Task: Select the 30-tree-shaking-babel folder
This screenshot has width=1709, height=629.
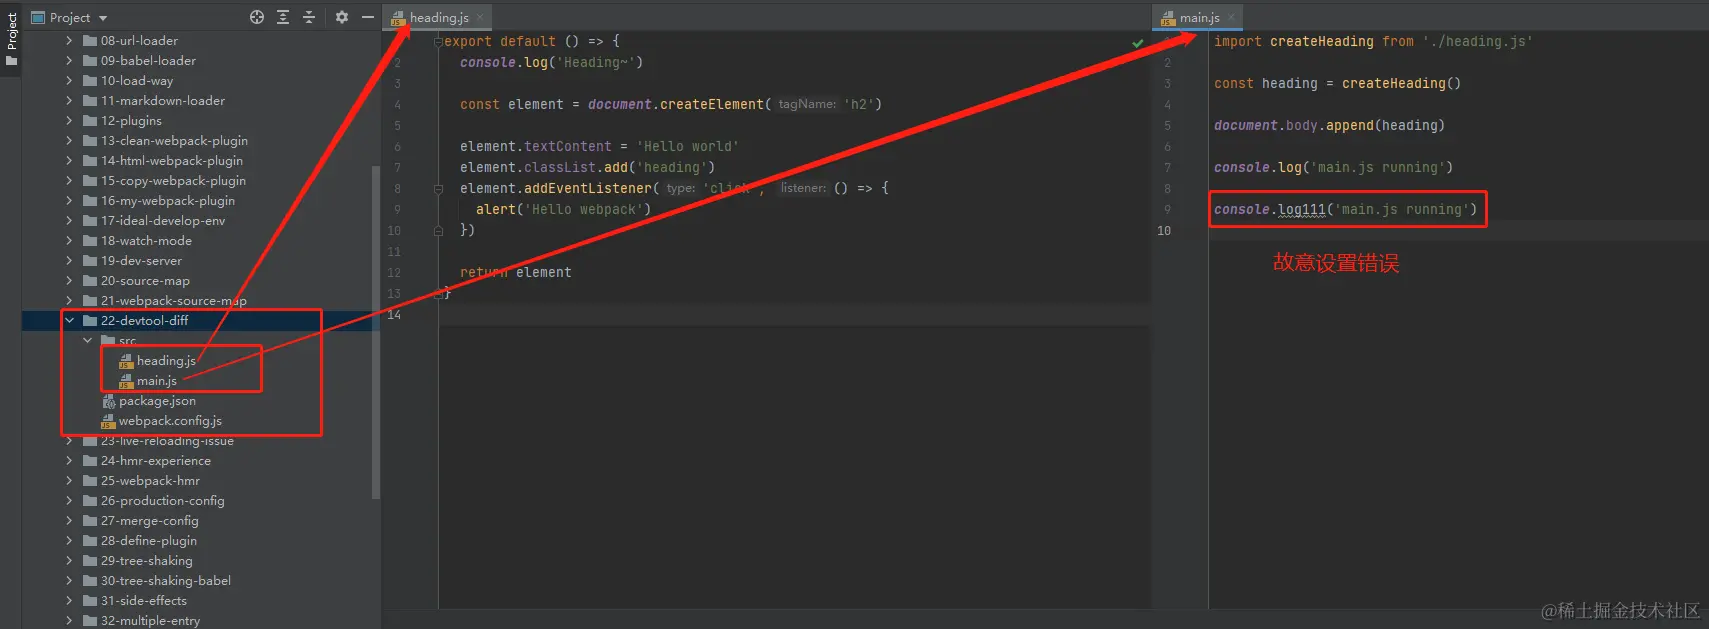Action: tap(166, 581)
